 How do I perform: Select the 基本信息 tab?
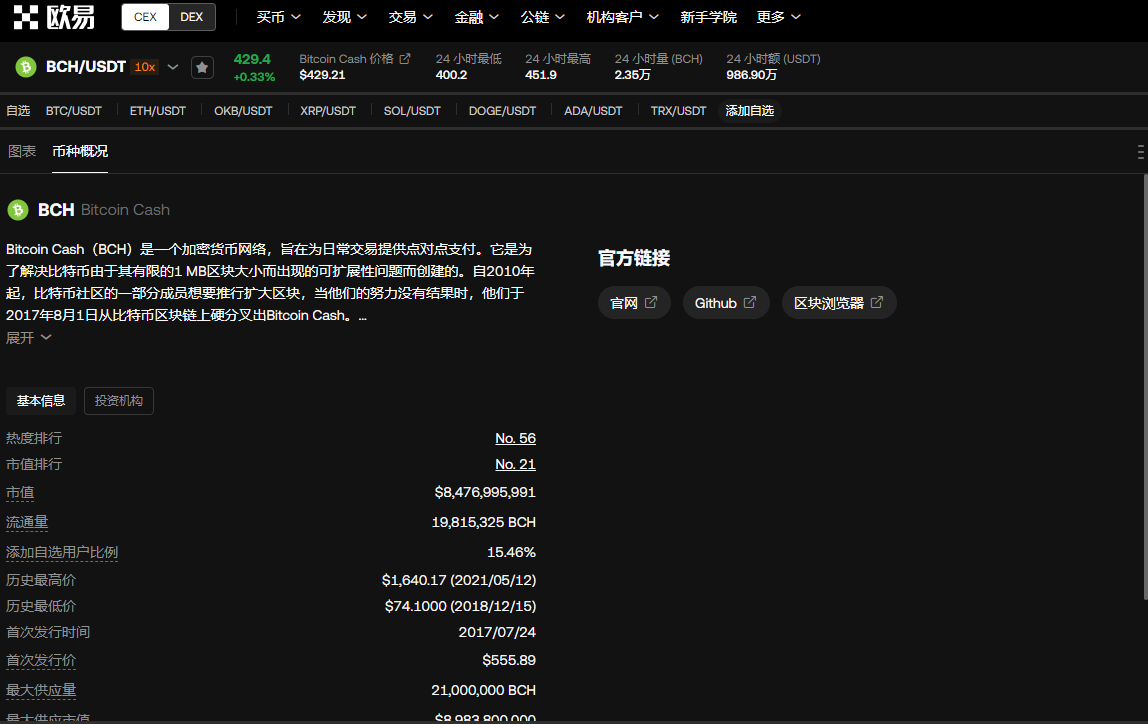click(41, 401)
